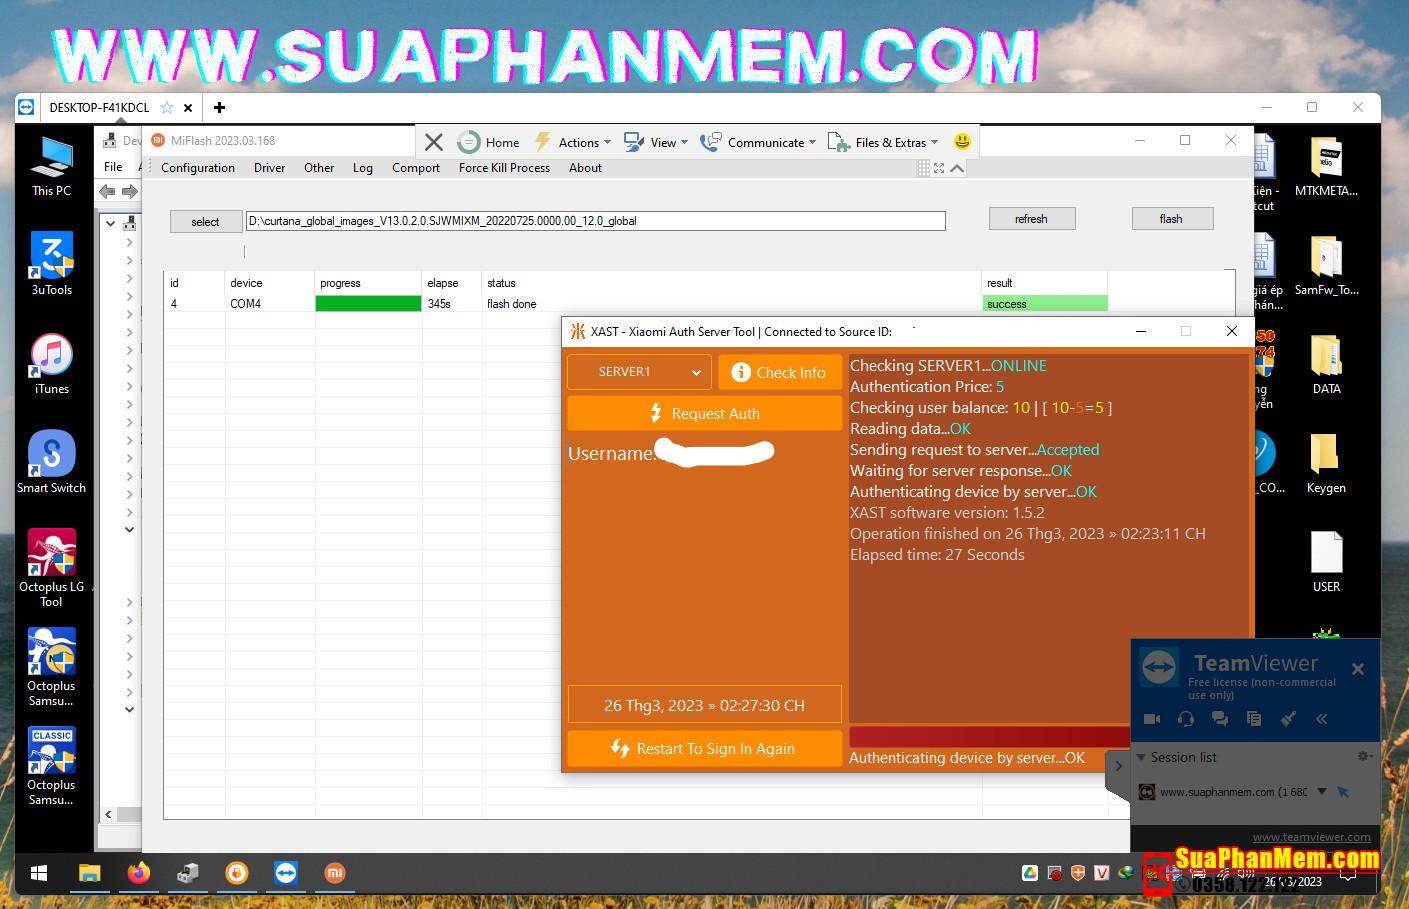This screenshot has width=1409, height=909.
Task: Open the Driver menu
Action: click(269, 168)
